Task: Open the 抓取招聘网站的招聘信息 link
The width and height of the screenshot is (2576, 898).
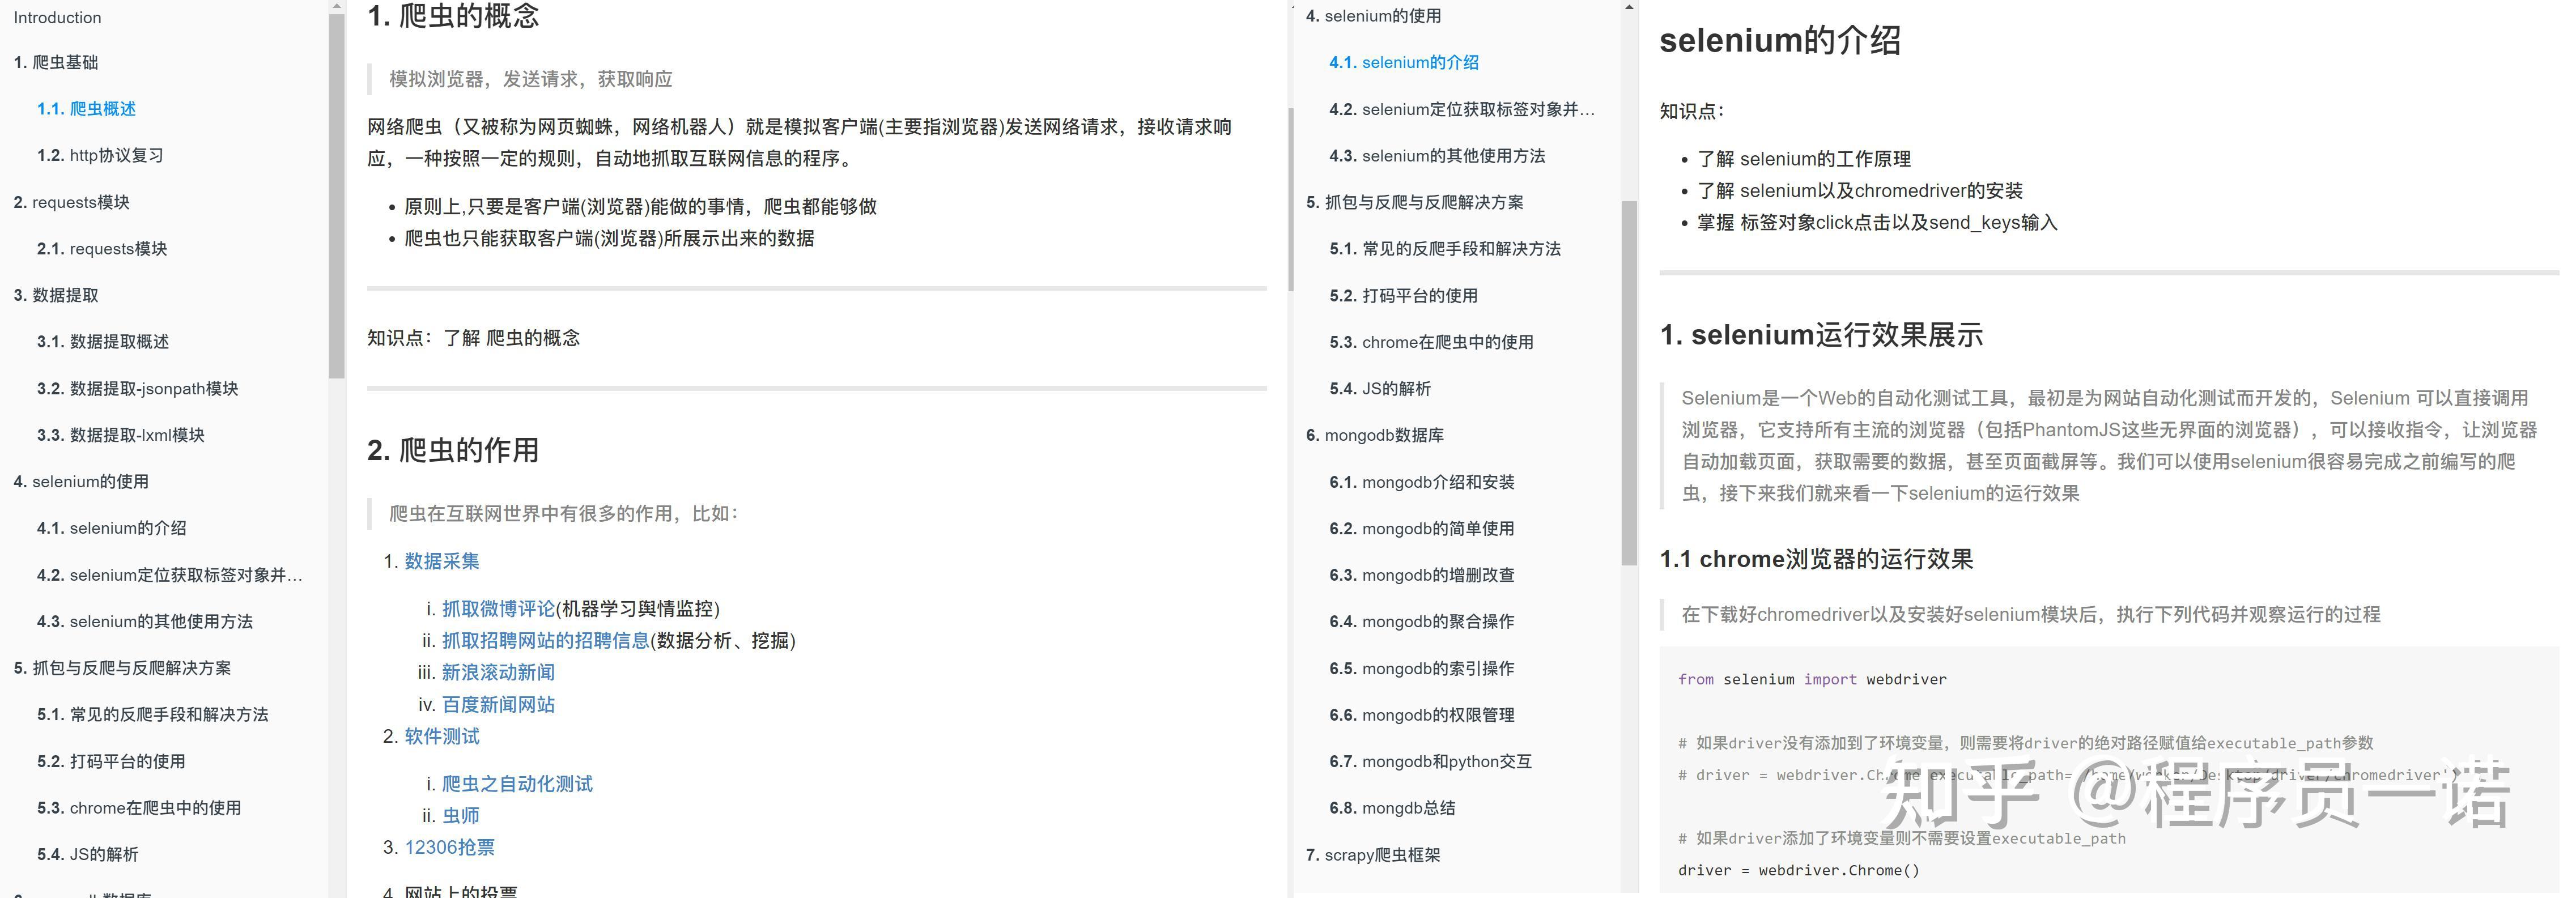Action: (545, 641)
